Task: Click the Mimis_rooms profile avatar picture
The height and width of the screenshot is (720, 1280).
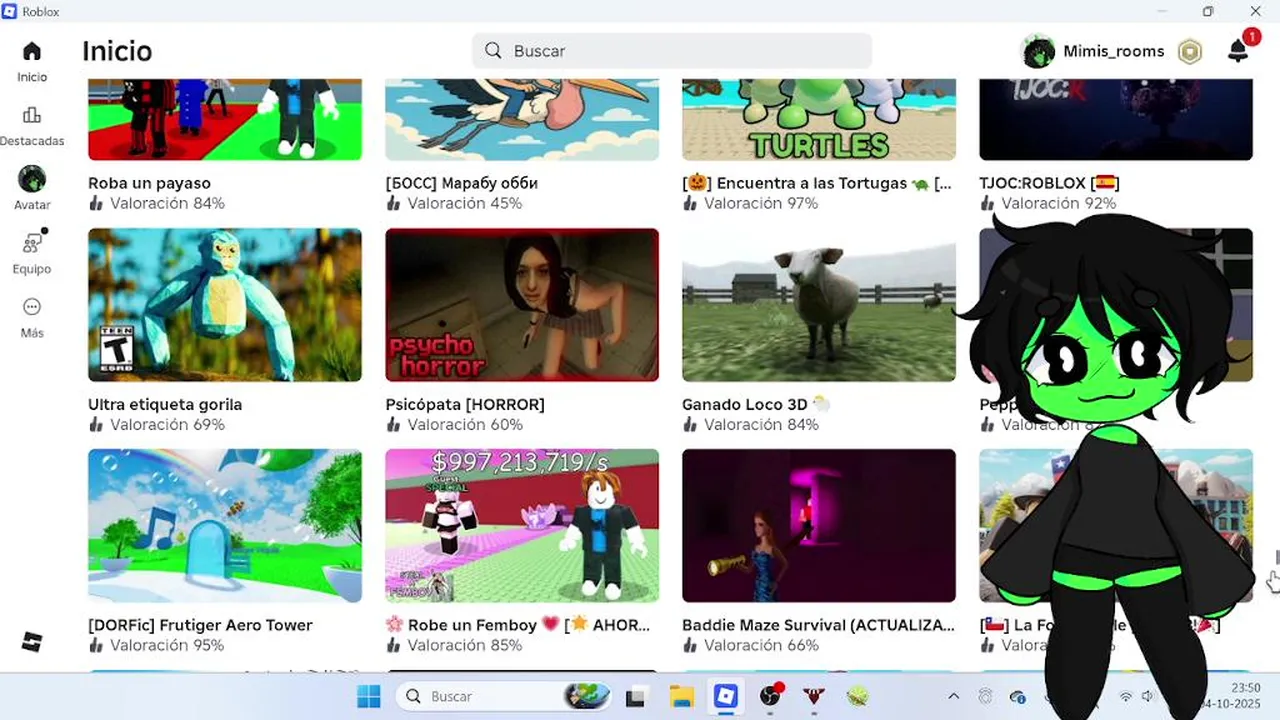Action: click(x=1039, y=51)
